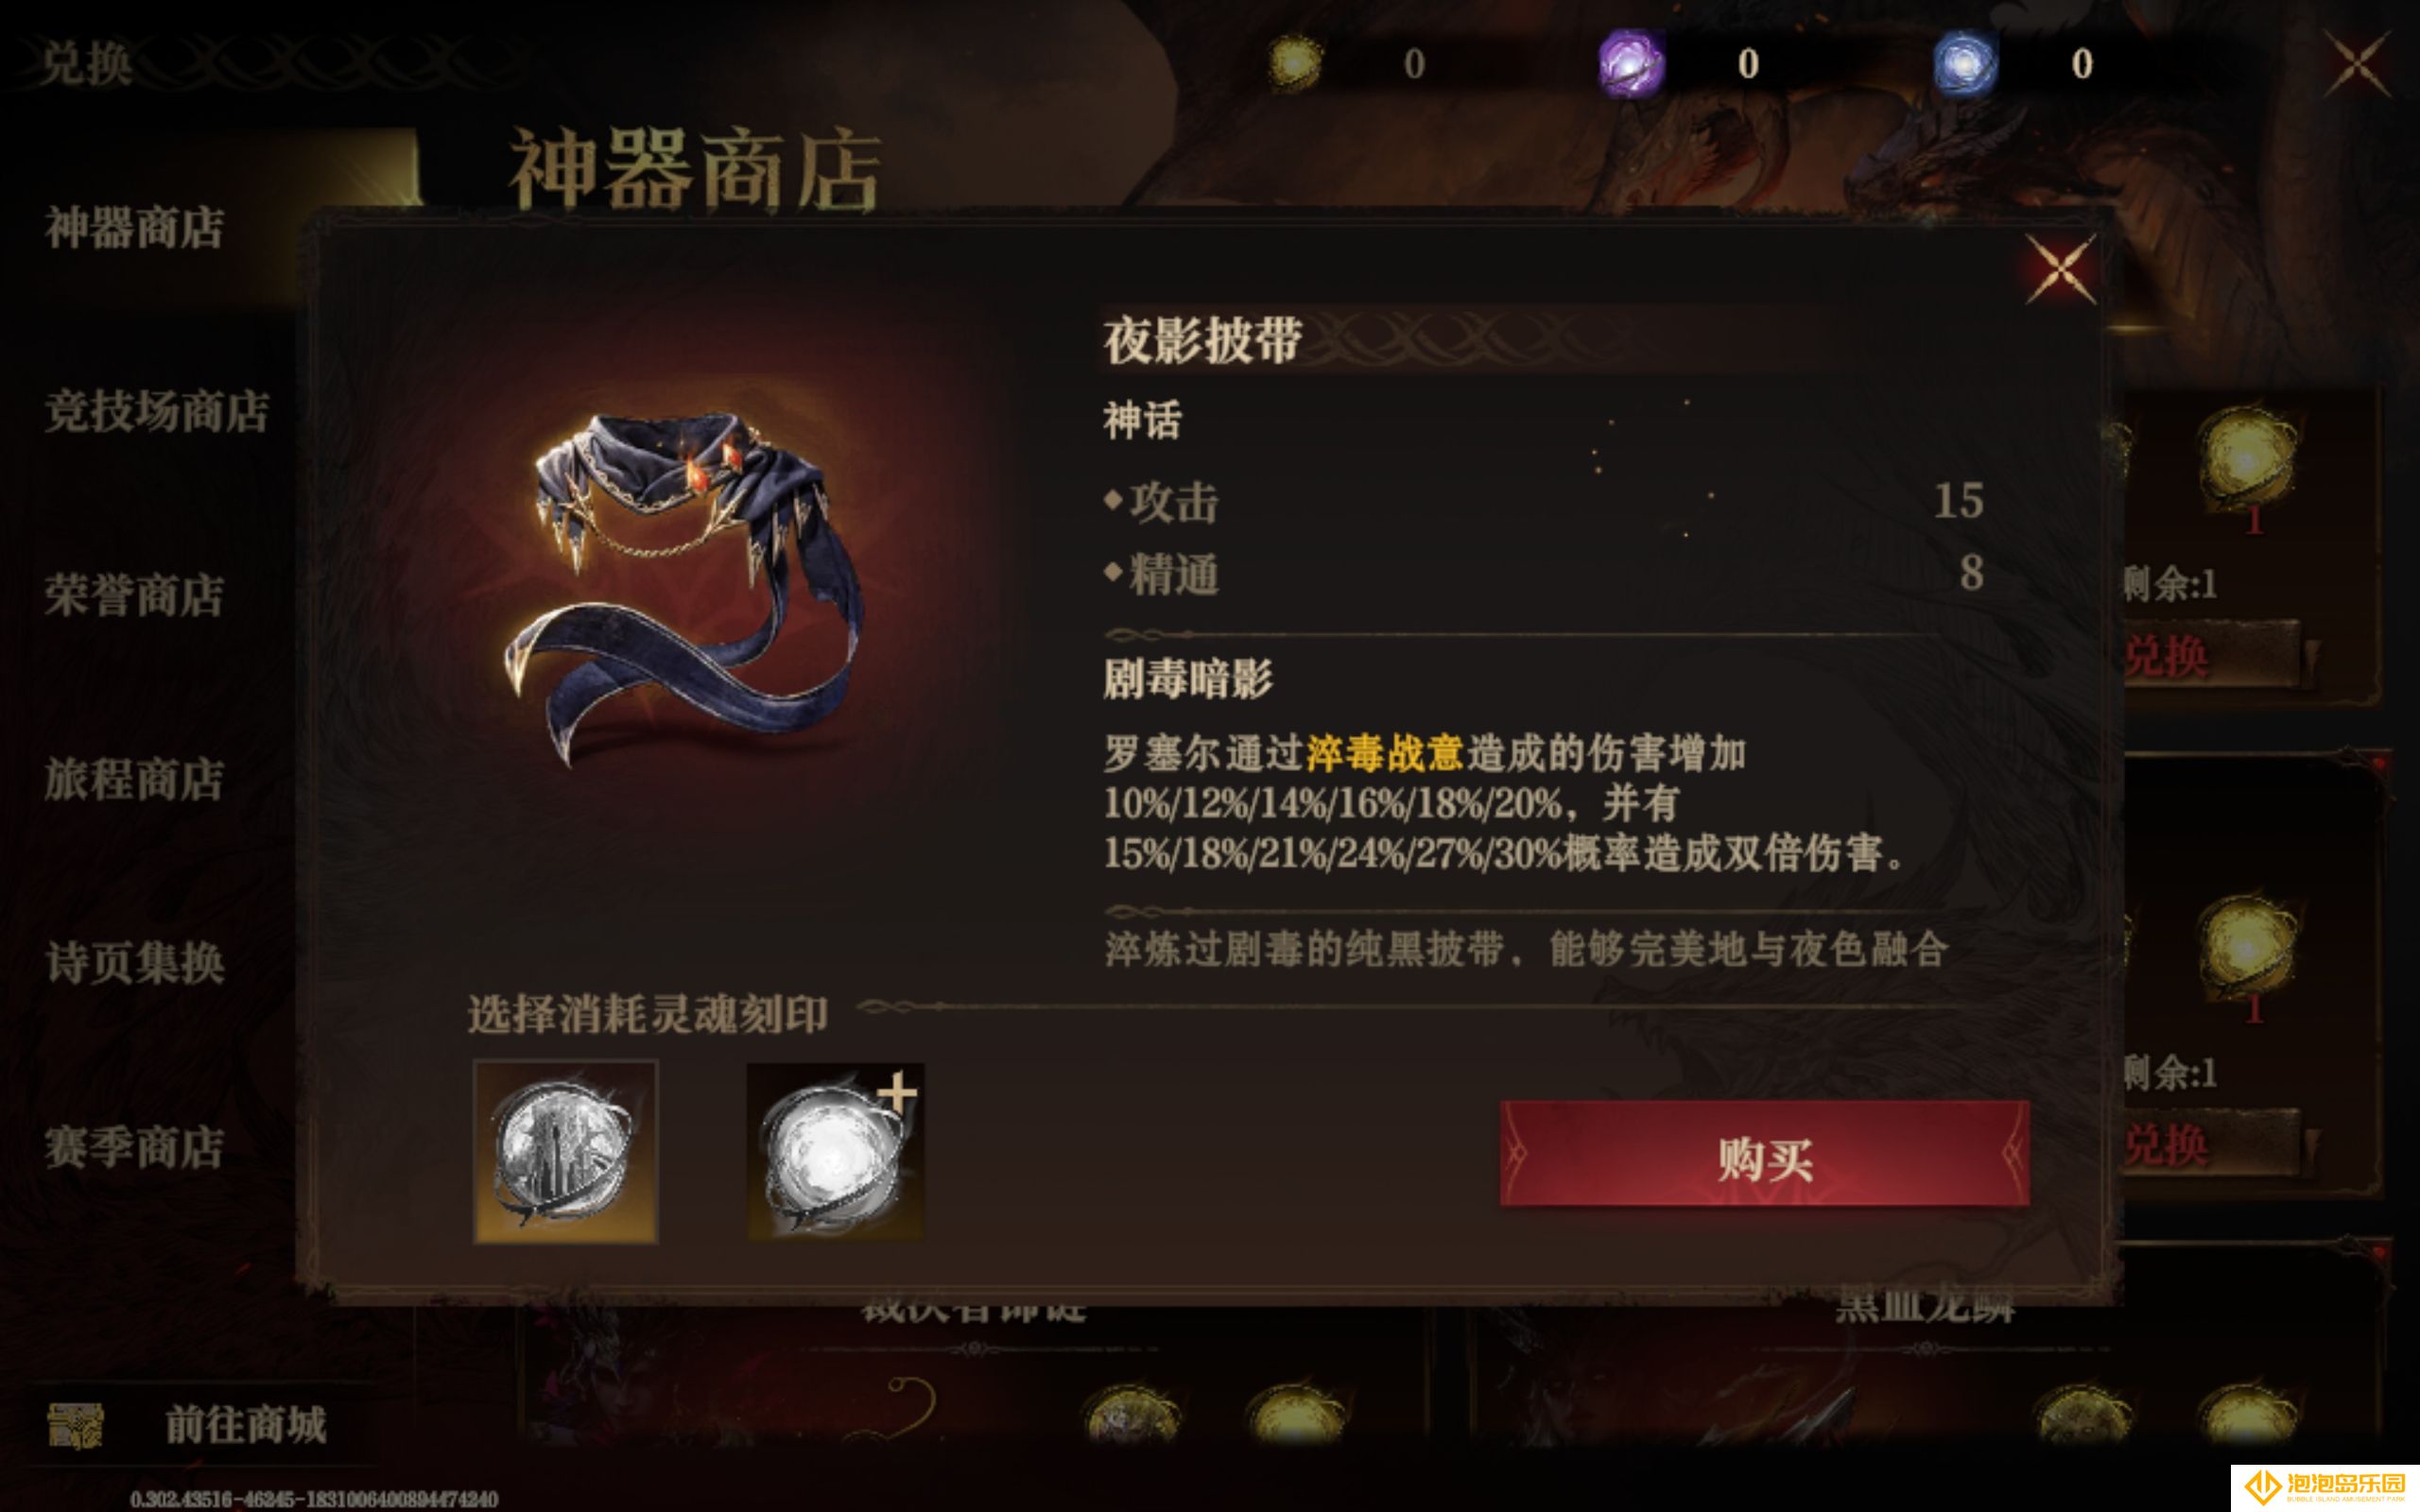Open the 神器商店 tab
The height and width of the screenshot is (1512, 2420).
coord(134,227)
